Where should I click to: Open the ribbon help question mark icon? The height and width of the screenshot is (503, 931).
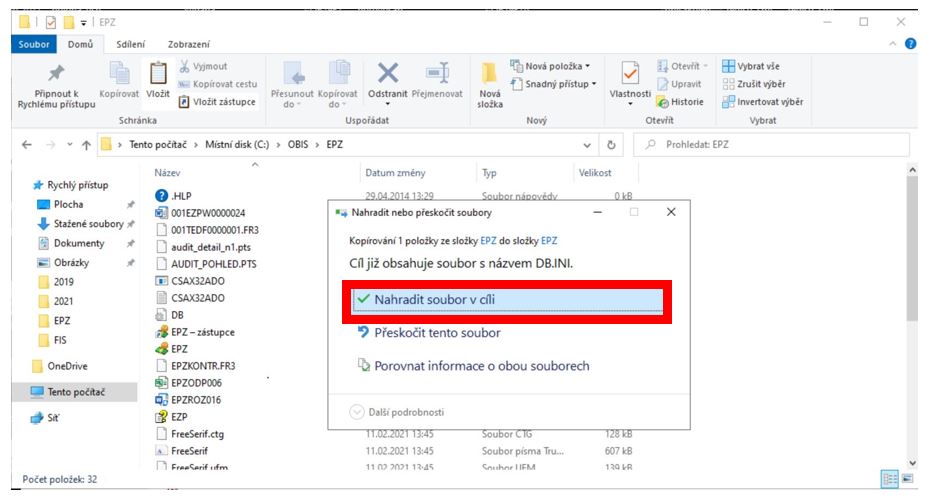910,44
